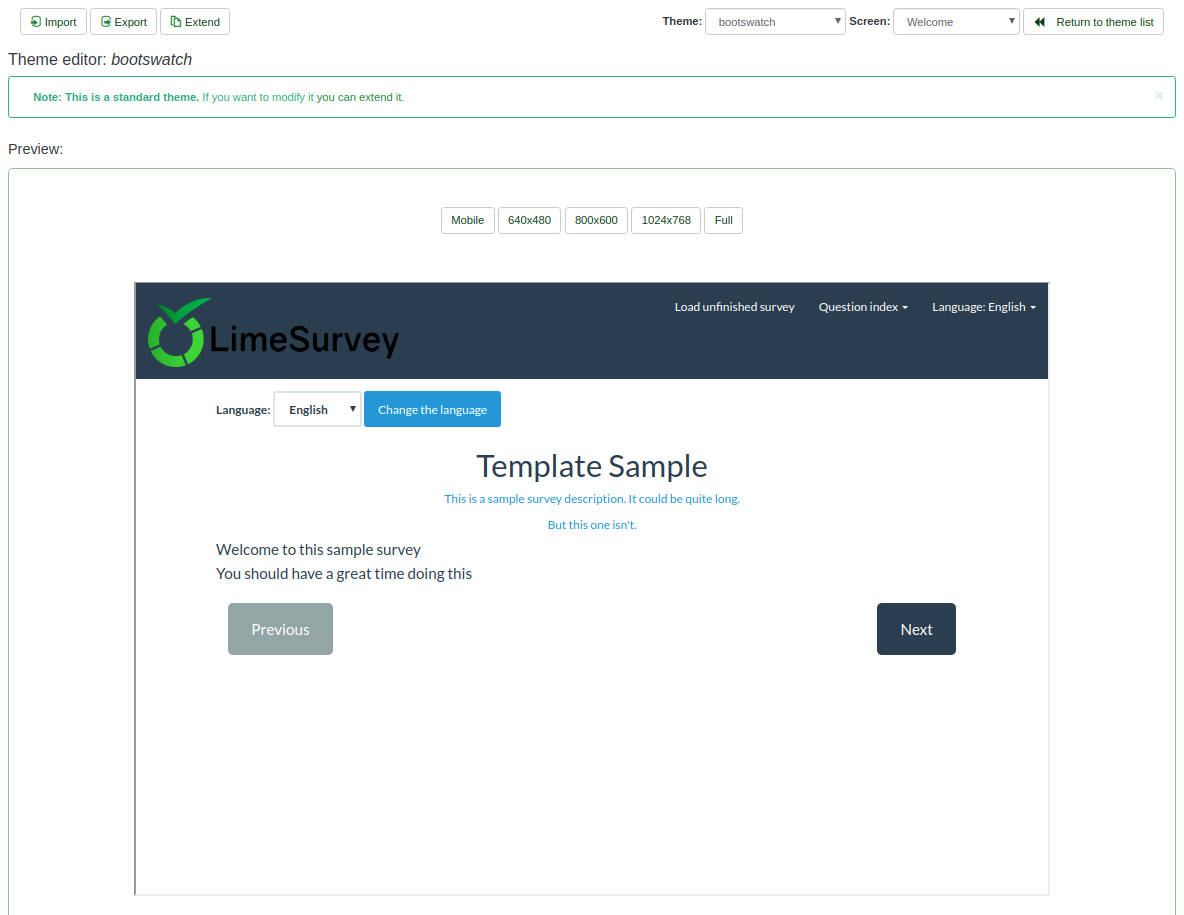Image resolution: width=1184 pixels, height=915 pixels.
Task: Select the Full preview size
Action: pos(723,220)
